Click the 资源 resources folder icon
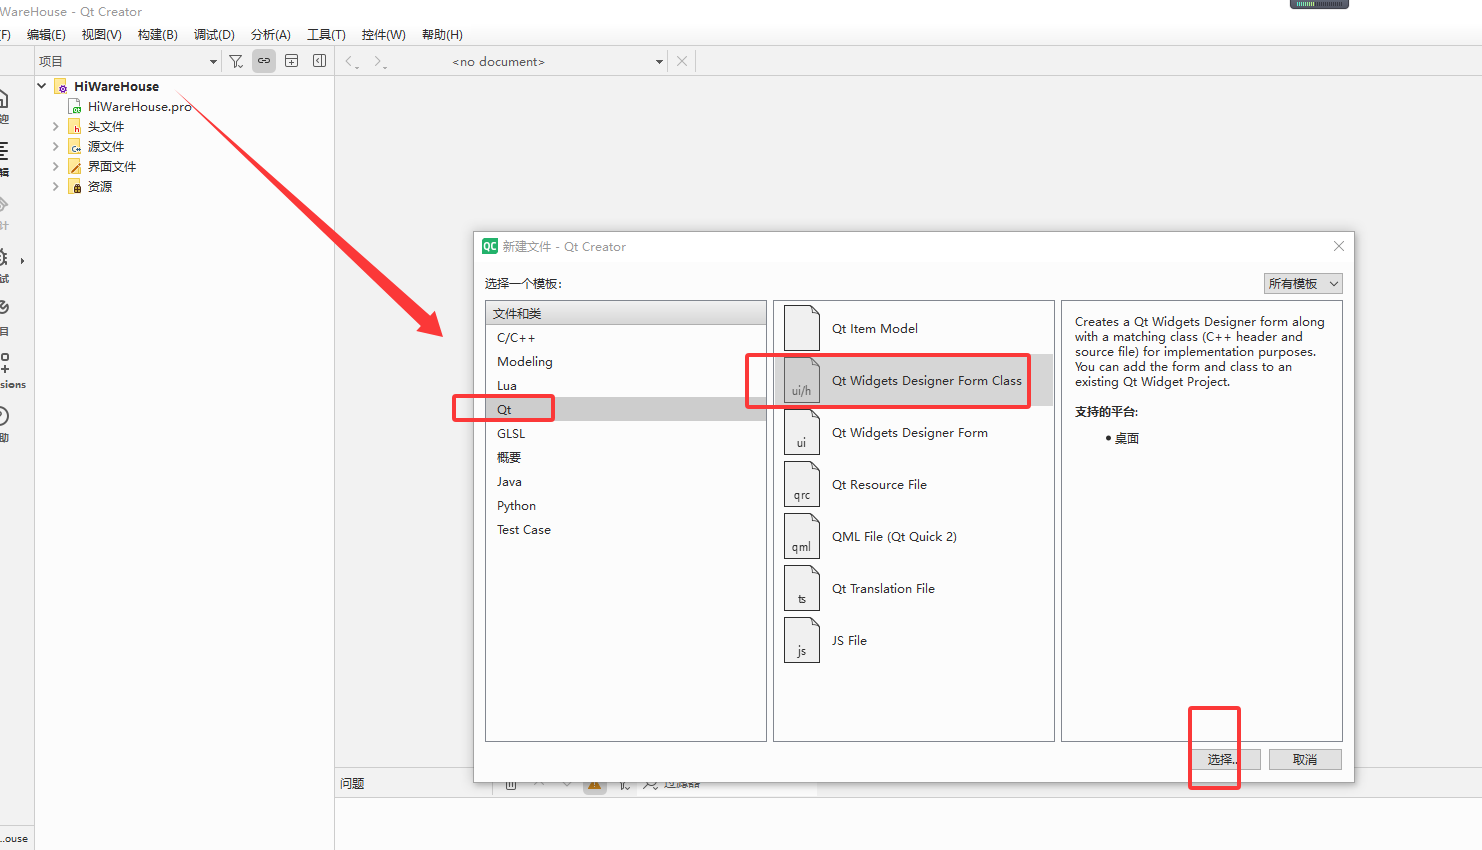Image resolution: width=1482 pixels, height=850 pixels. (75, 186)
